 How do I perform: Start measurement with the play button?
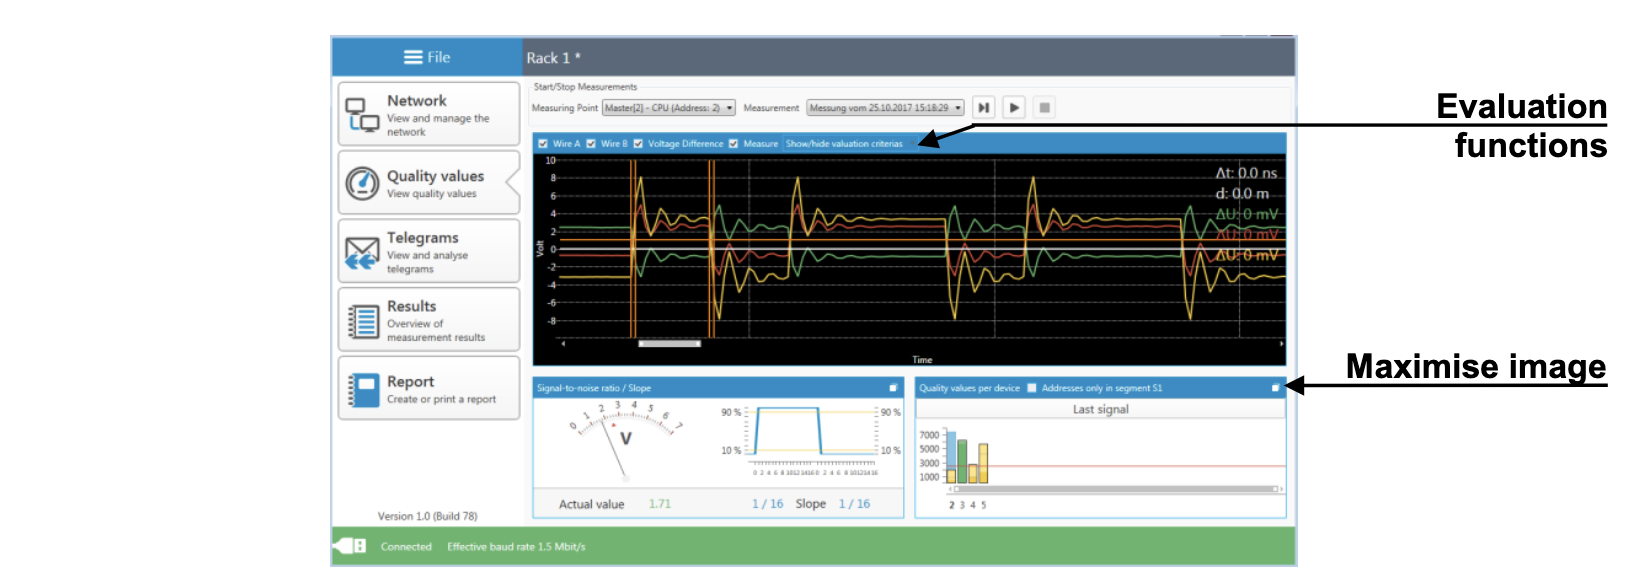[x=1014, y=108]
